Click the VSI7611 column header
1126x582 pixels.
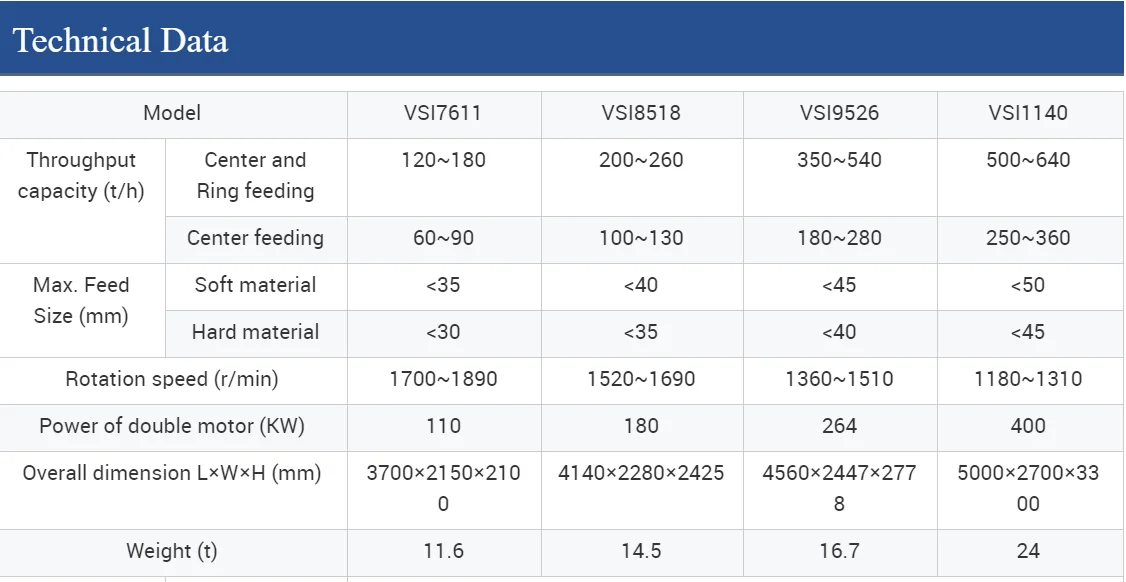[x=443, y=113]
